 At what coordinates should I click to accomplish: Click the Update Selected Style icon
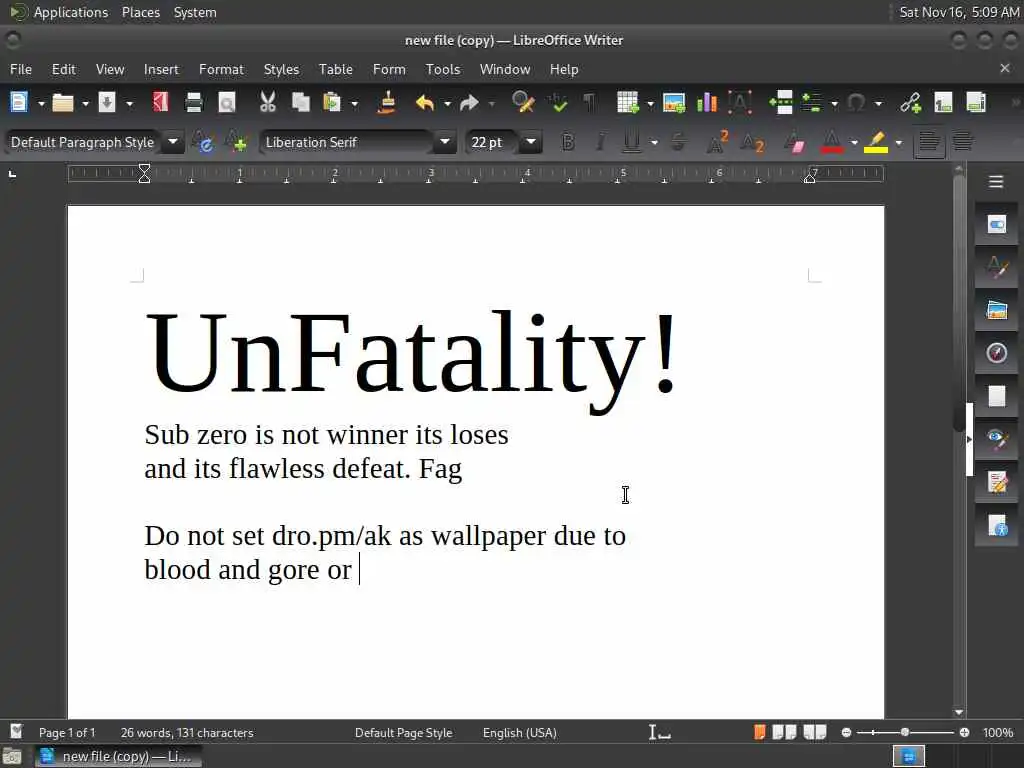click(203, 142)
